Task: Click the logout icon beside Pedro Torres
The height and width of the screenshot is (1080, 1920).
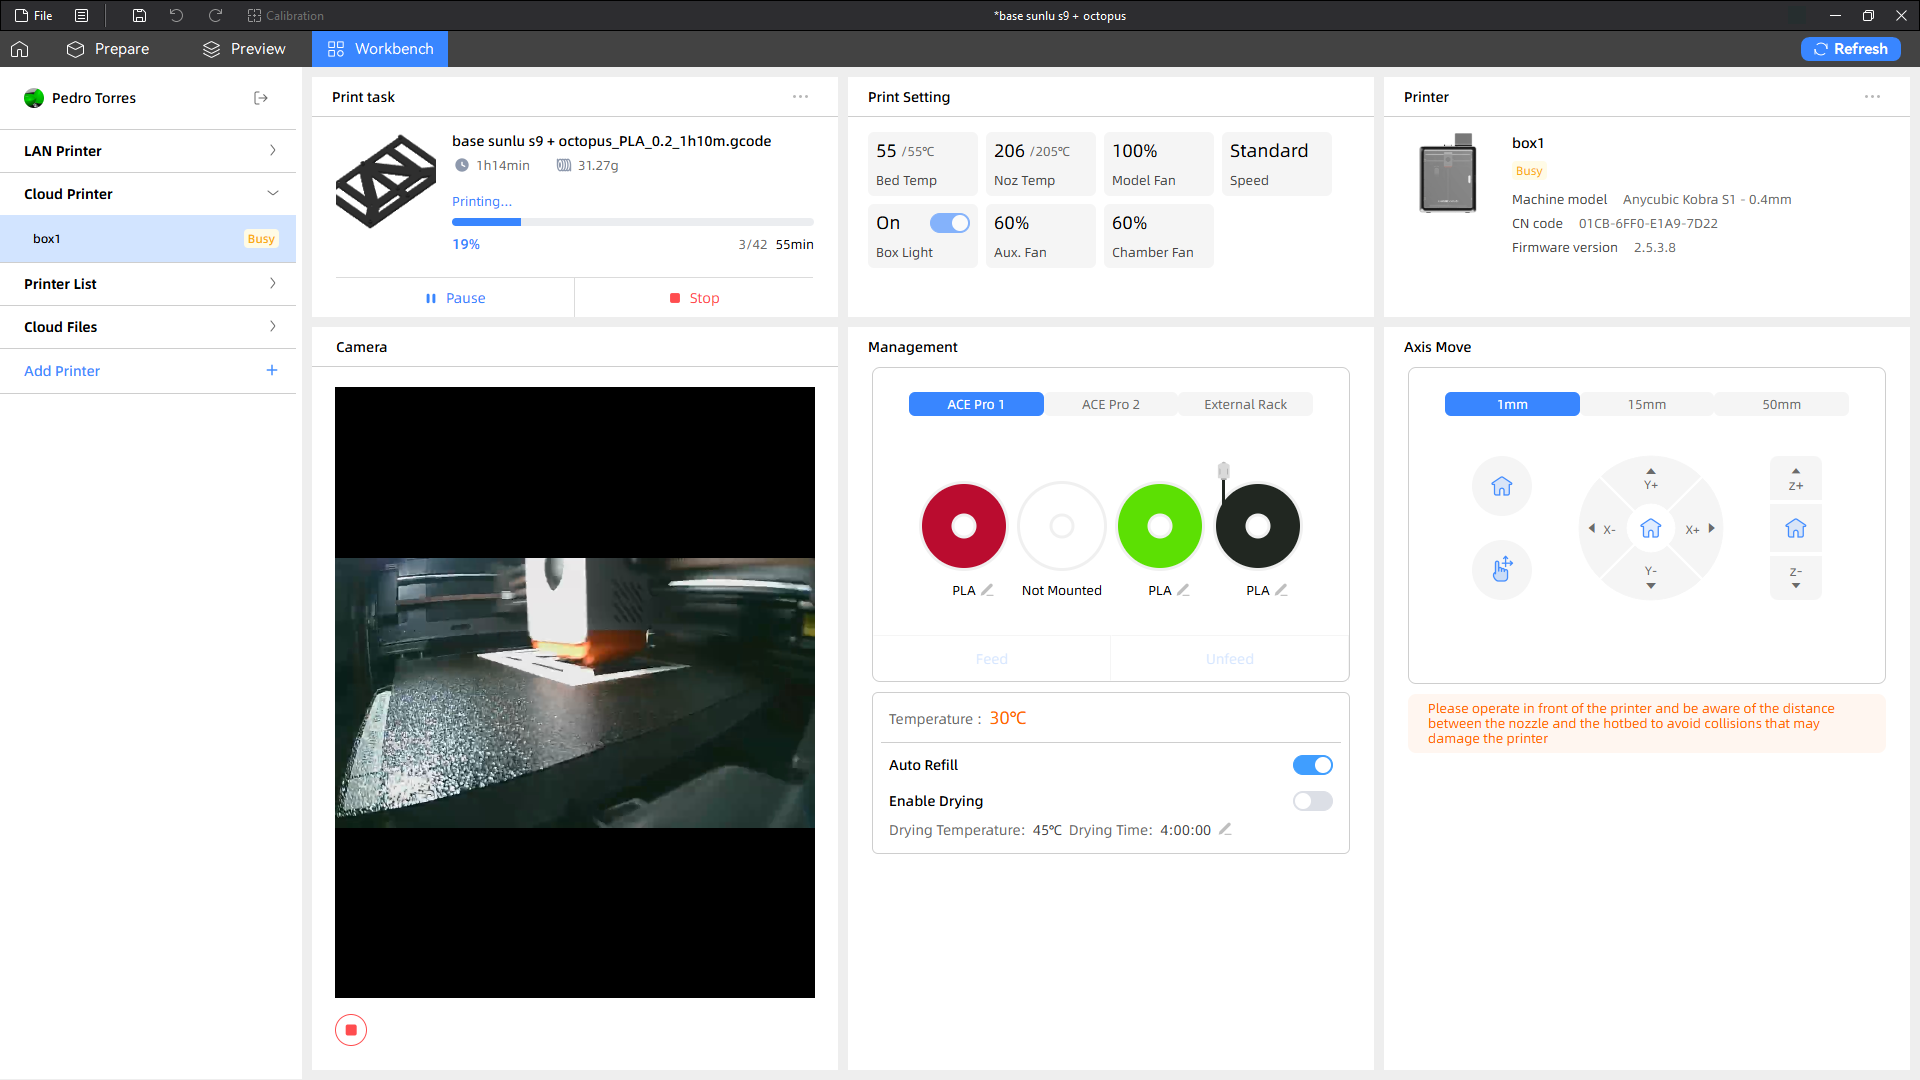Action: click(x=261, y=98)
